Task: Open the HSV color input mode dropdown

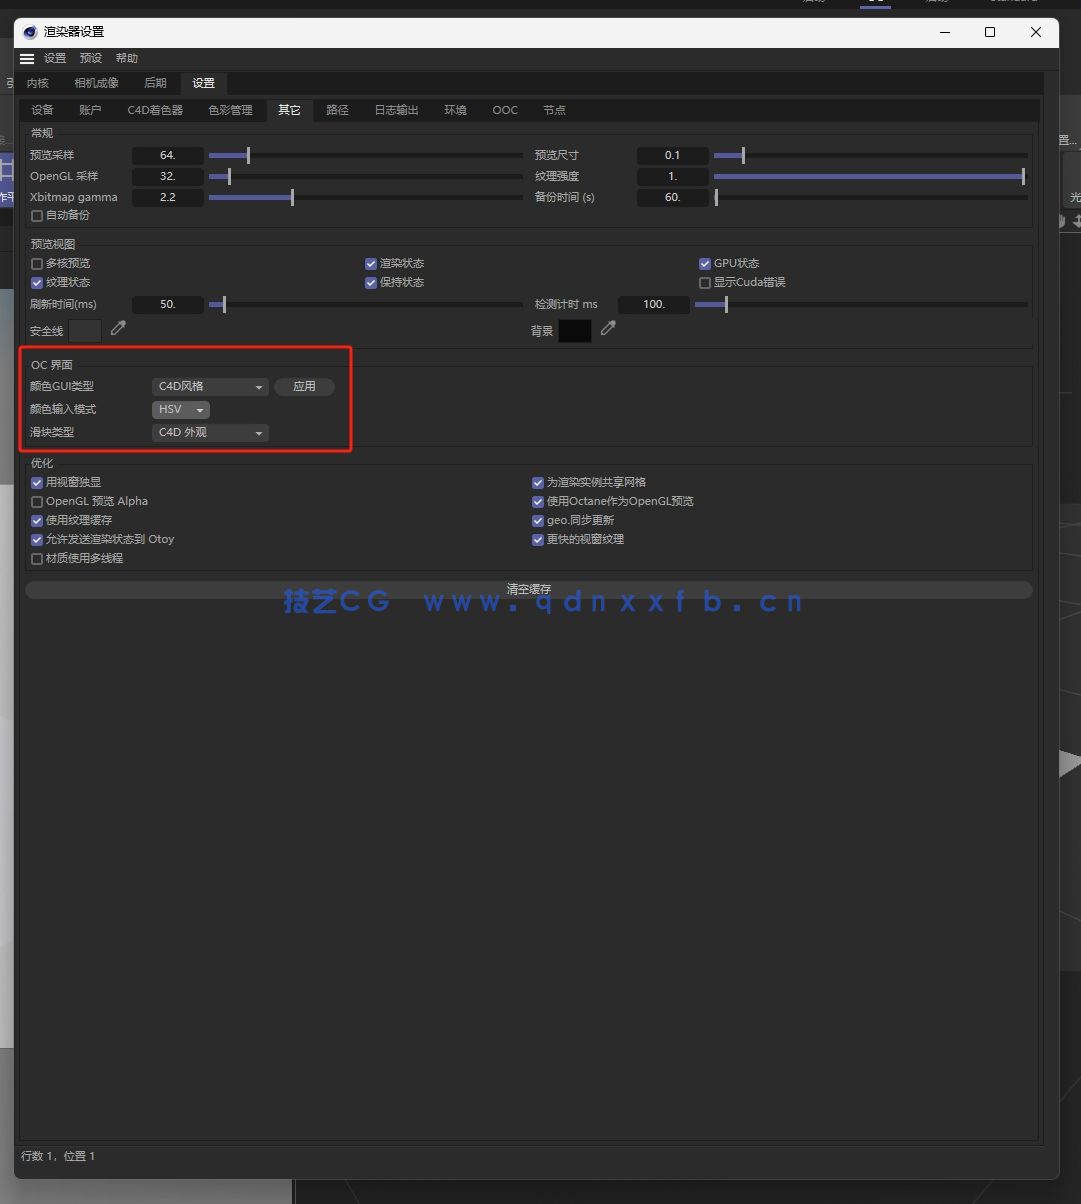Action: pyautogui.click(x=180, y=409)
